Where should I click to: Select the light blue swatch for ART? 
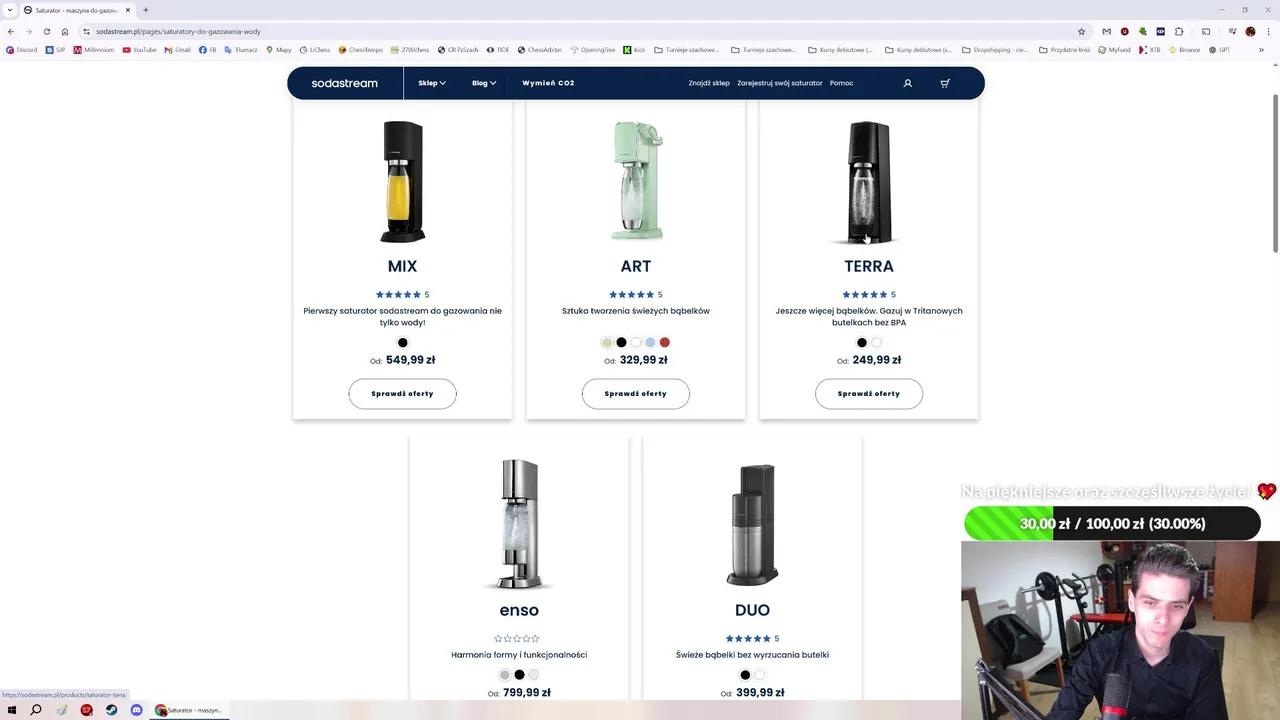click(650, 342)
